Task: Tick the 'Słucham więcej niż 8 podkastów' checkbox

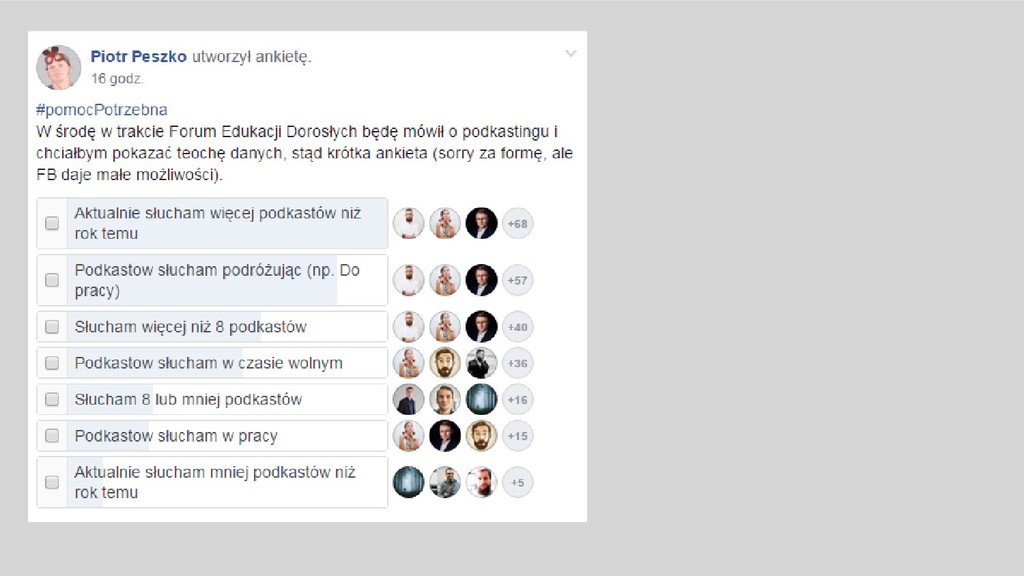Action: click(52, 327)
